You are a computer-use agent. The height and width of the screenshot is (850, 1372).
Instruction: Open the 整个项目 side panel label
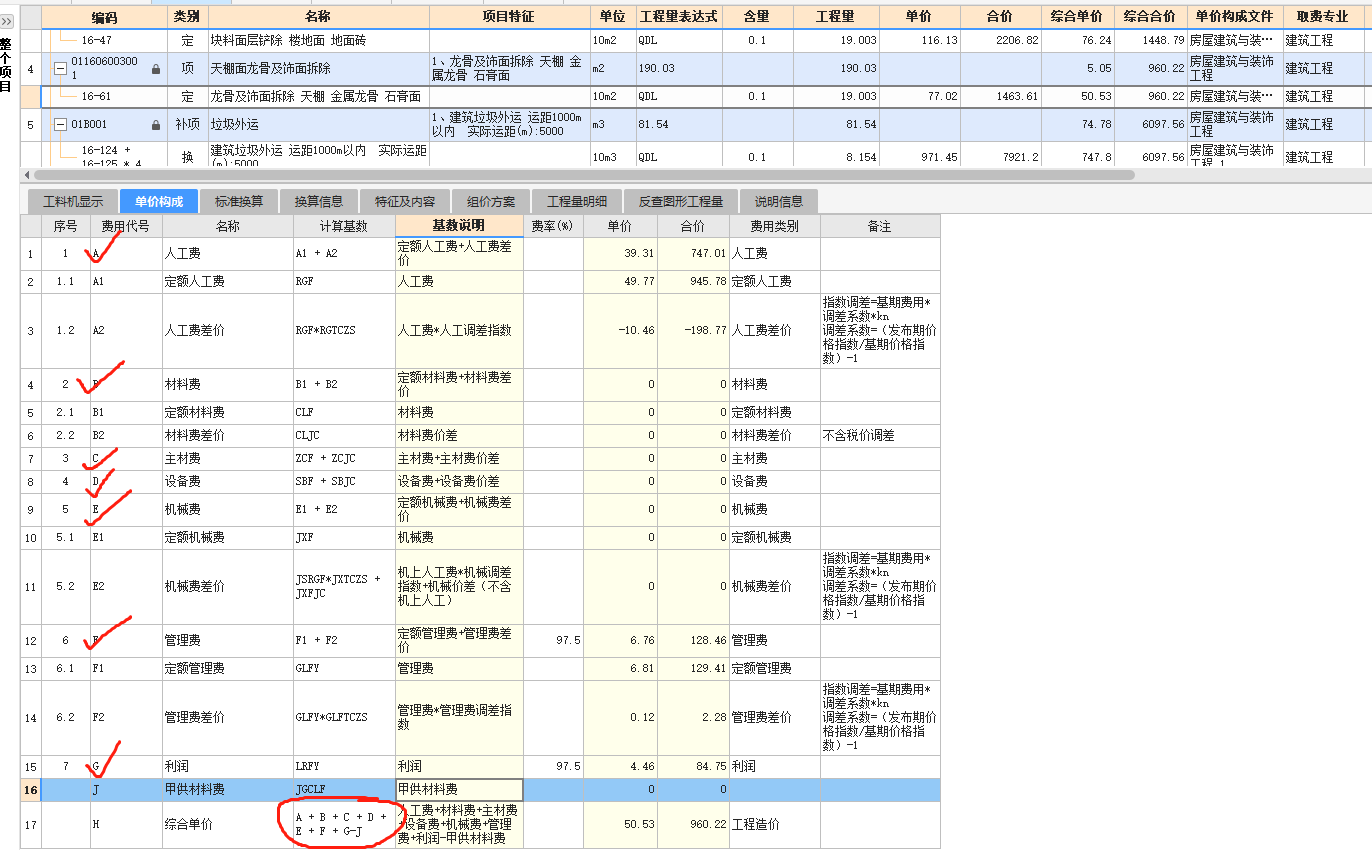(x=7, y=66)
